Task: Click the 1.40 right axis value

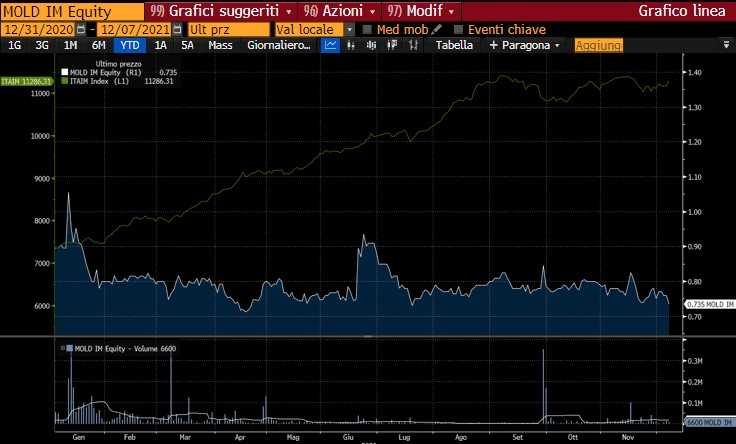Action: pyautogui.click(x=695, y=73)
